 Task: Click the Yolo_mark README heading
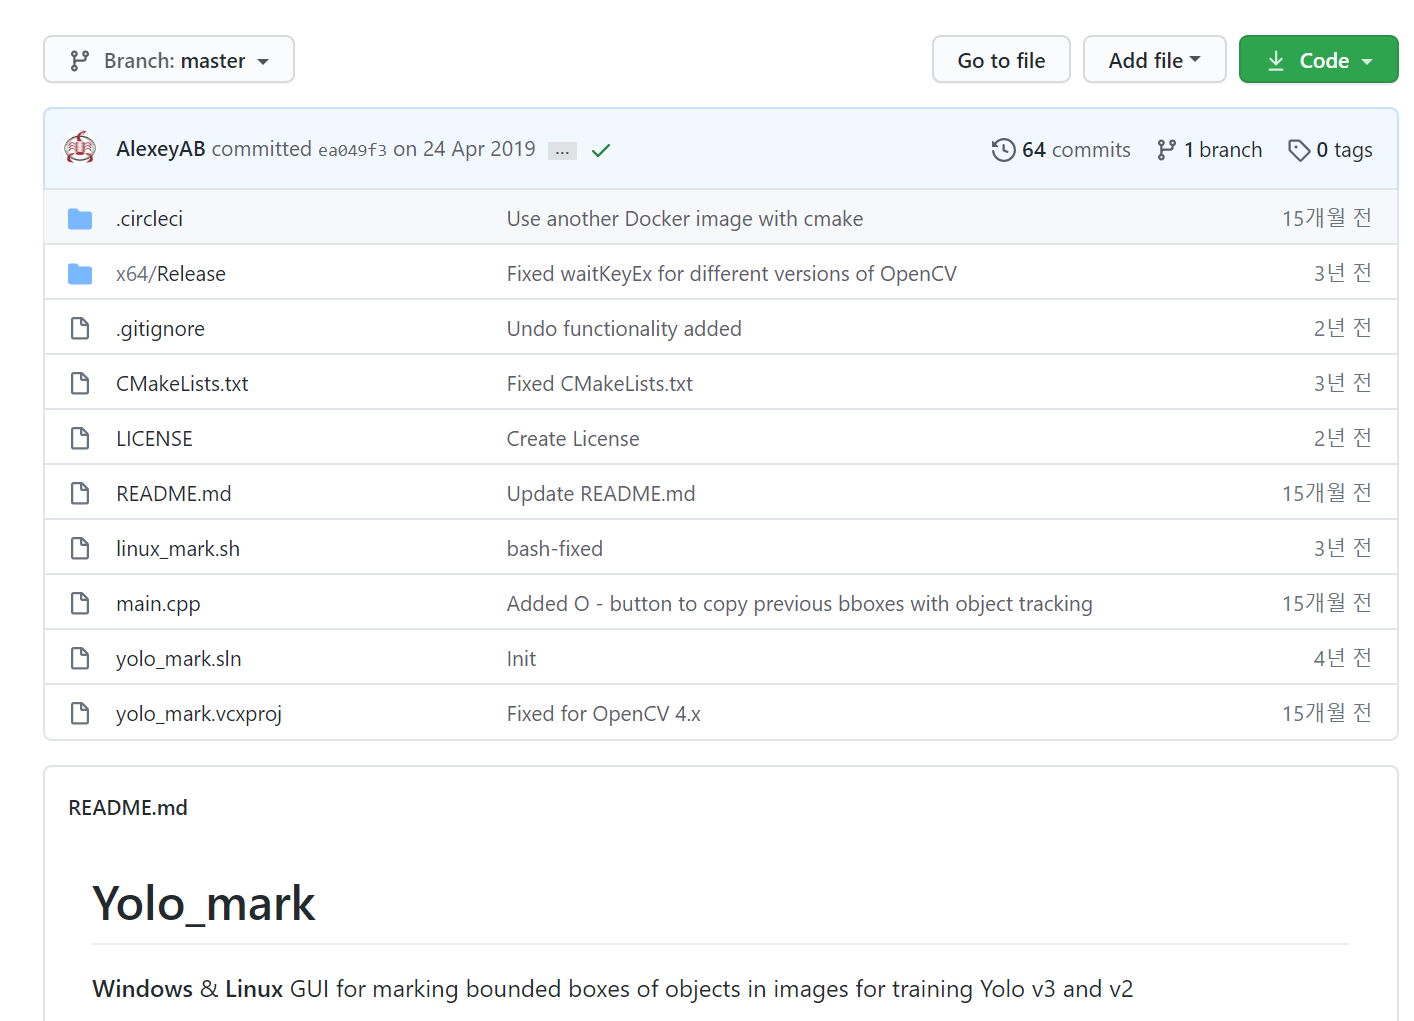click(x=204, y=904)
